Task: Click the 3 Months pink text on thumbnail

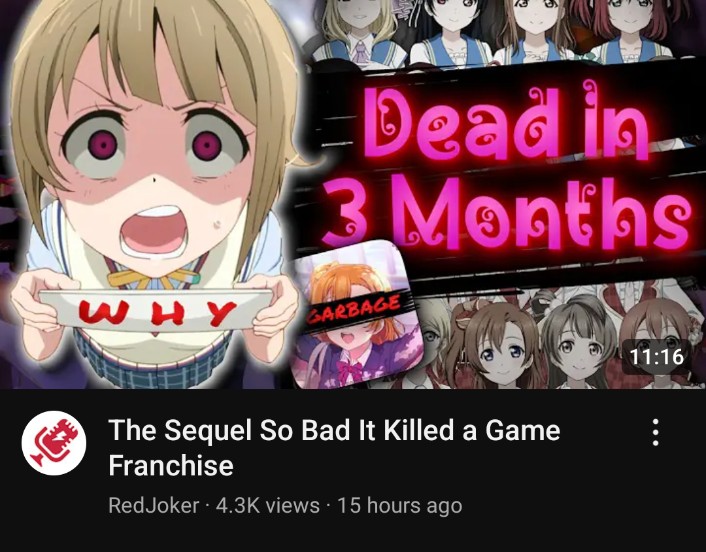Action: [506, 213]
